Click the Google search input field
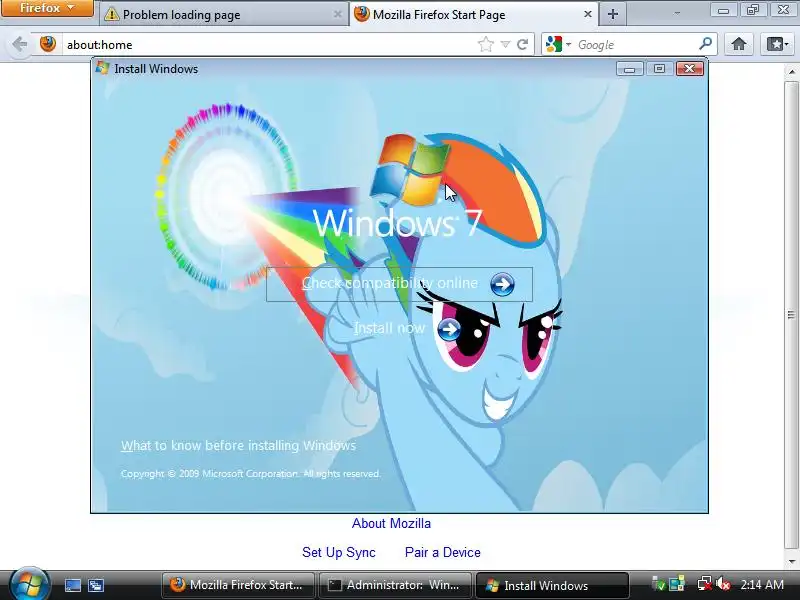Image resolution: width=800 pixels, height=600 pixels. [635, 45]
